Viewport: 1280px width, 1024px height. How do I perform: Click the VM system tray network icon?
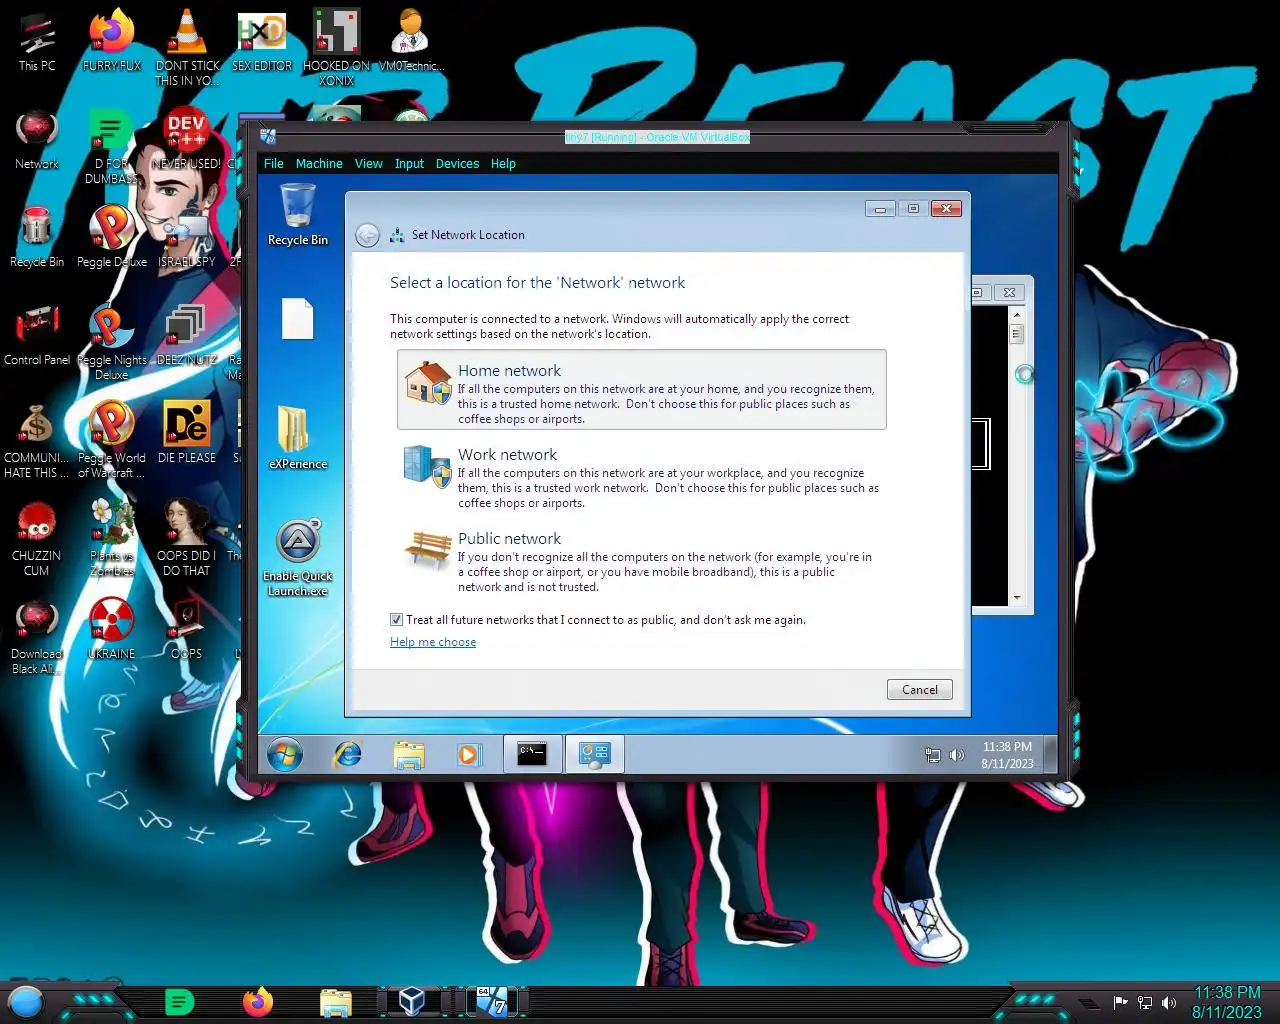[933, 755]
